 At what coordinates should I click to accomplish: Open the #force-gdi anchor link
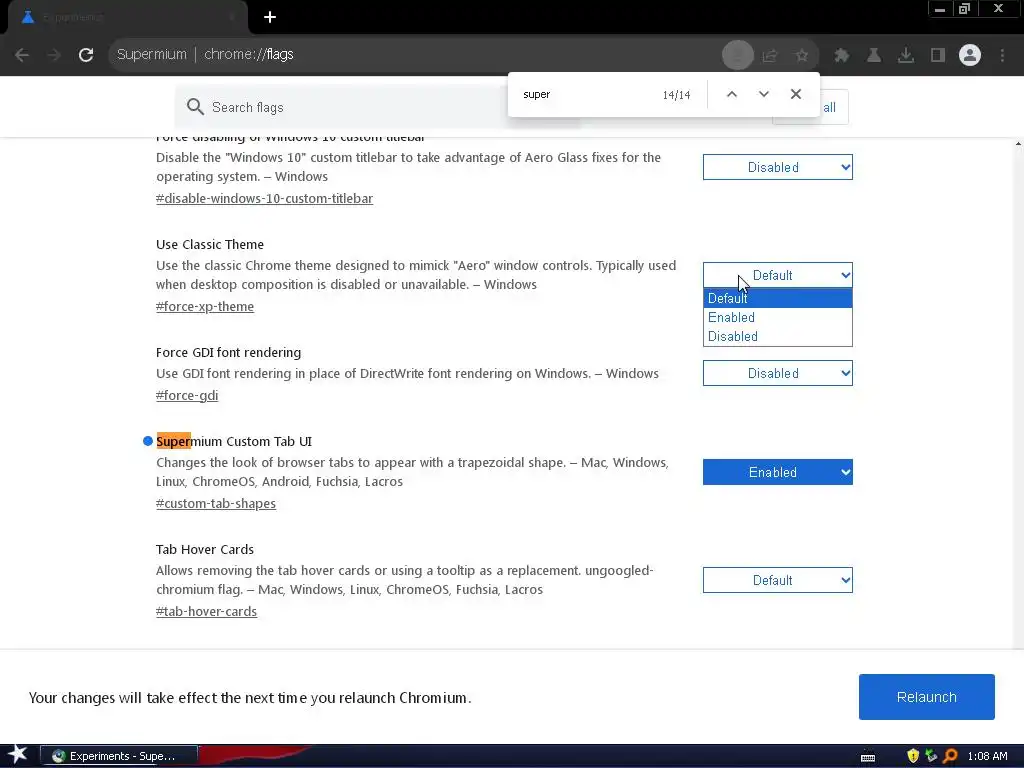[x=187, y=395]
